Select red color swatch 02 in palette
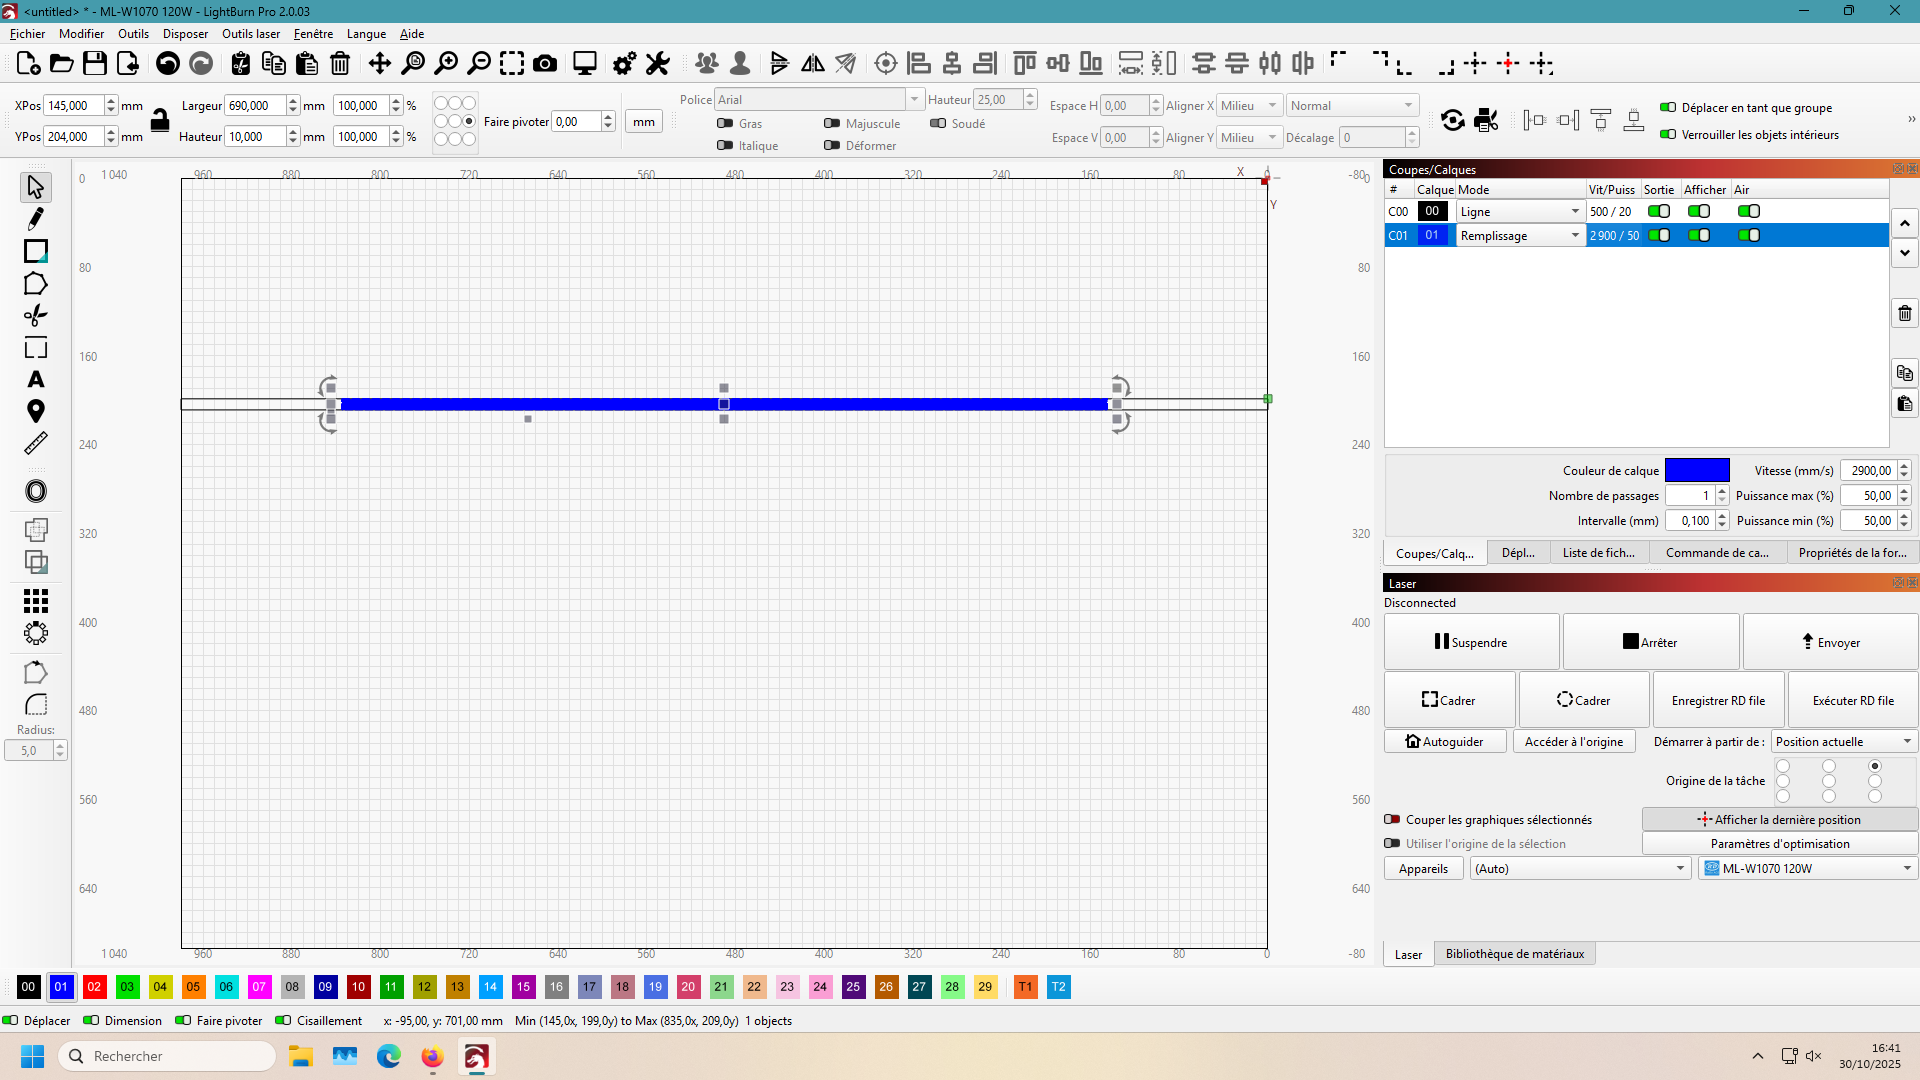 tap(94, 987)
